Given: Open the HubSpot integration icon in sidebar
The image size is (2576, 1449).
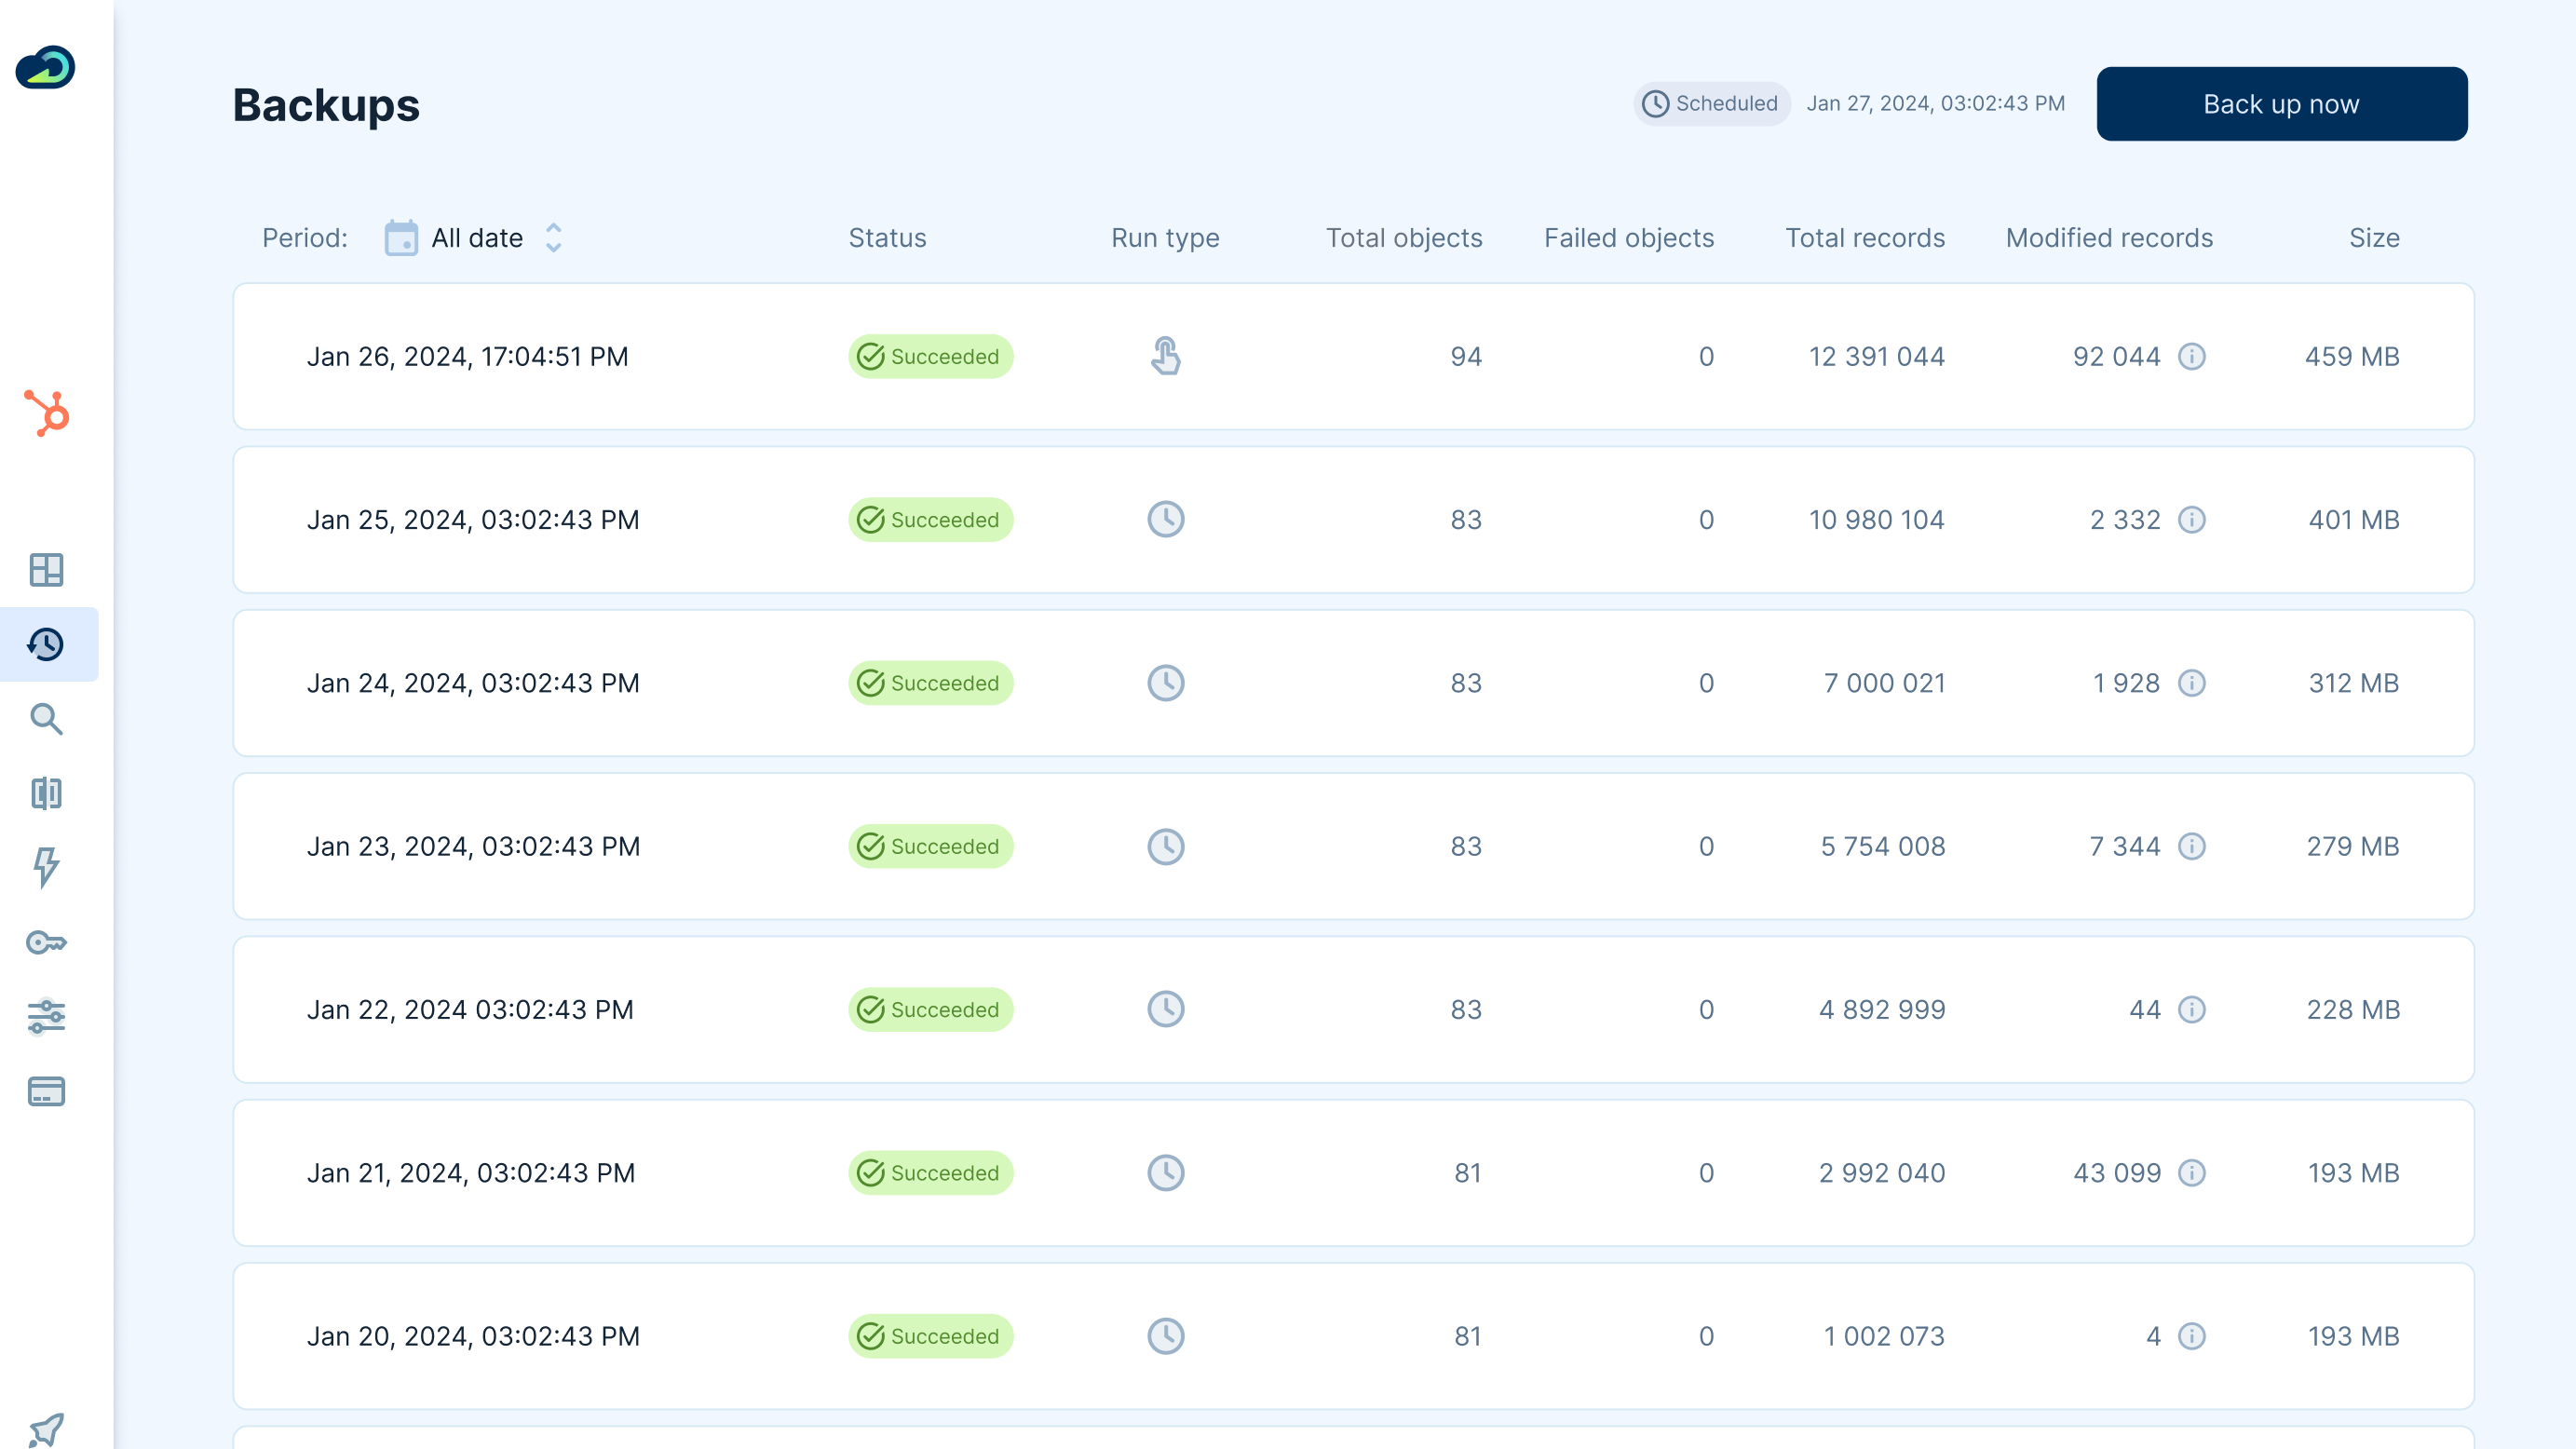Looking at the screenshot, I should [x=48, y=415].
